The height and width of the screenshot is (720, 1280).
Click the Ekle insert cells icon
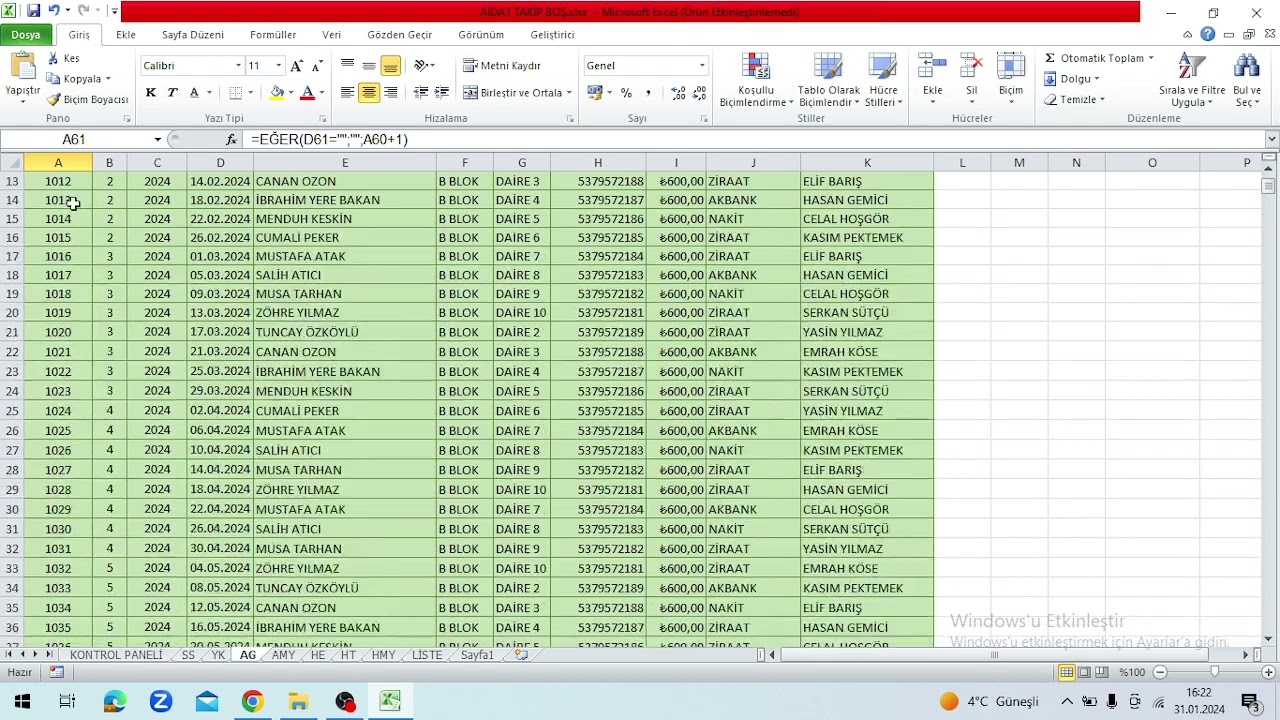tap(932, 68)
